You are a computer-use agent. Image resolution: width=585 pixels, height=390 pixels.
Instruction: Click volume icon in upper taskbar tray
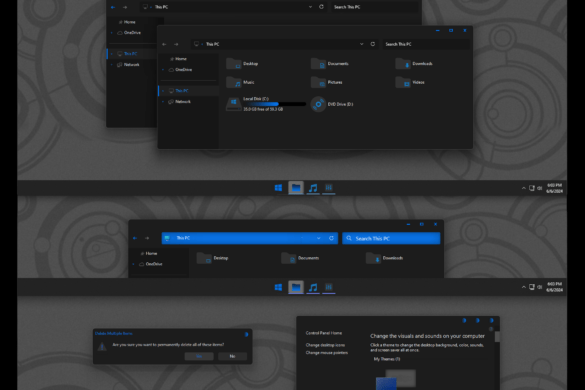click(x=539, y=188)
